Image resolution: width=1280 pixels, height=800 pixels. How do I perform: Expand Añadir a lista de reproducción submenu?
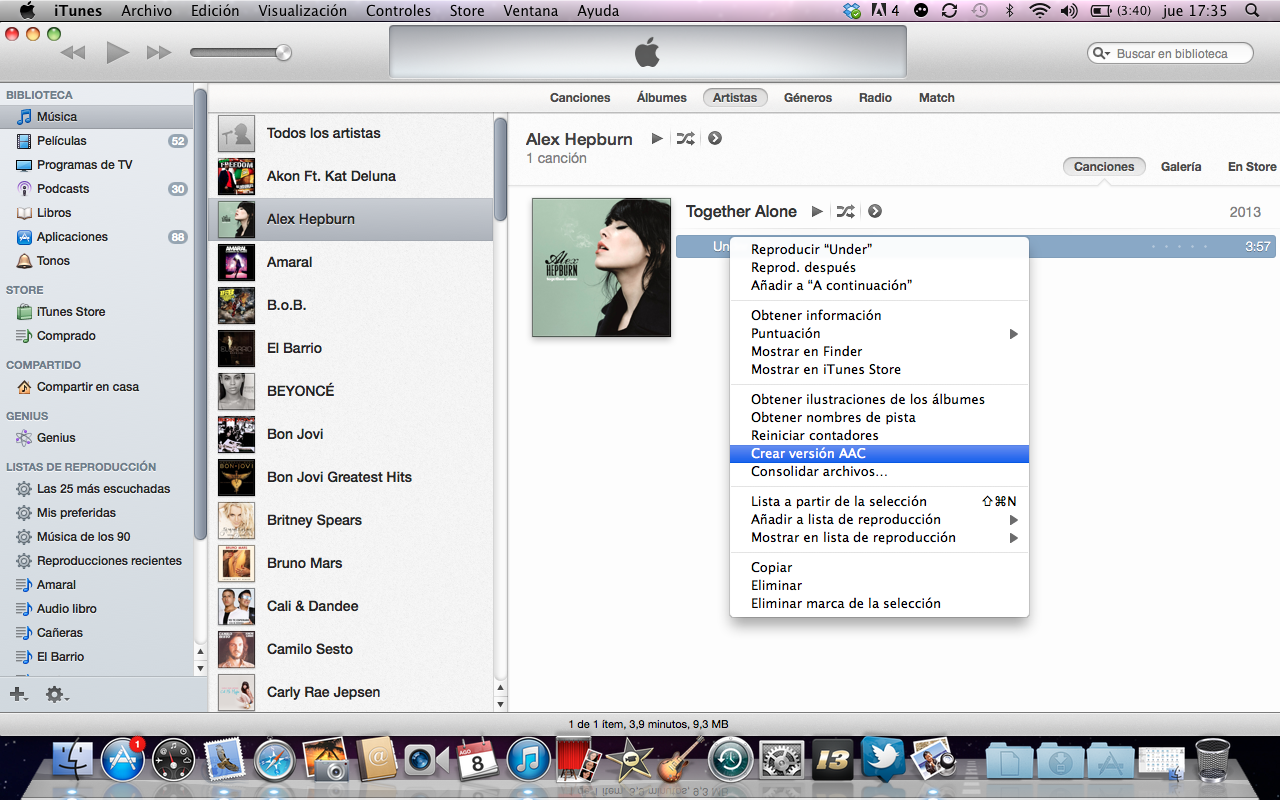[x=879, y=520]
